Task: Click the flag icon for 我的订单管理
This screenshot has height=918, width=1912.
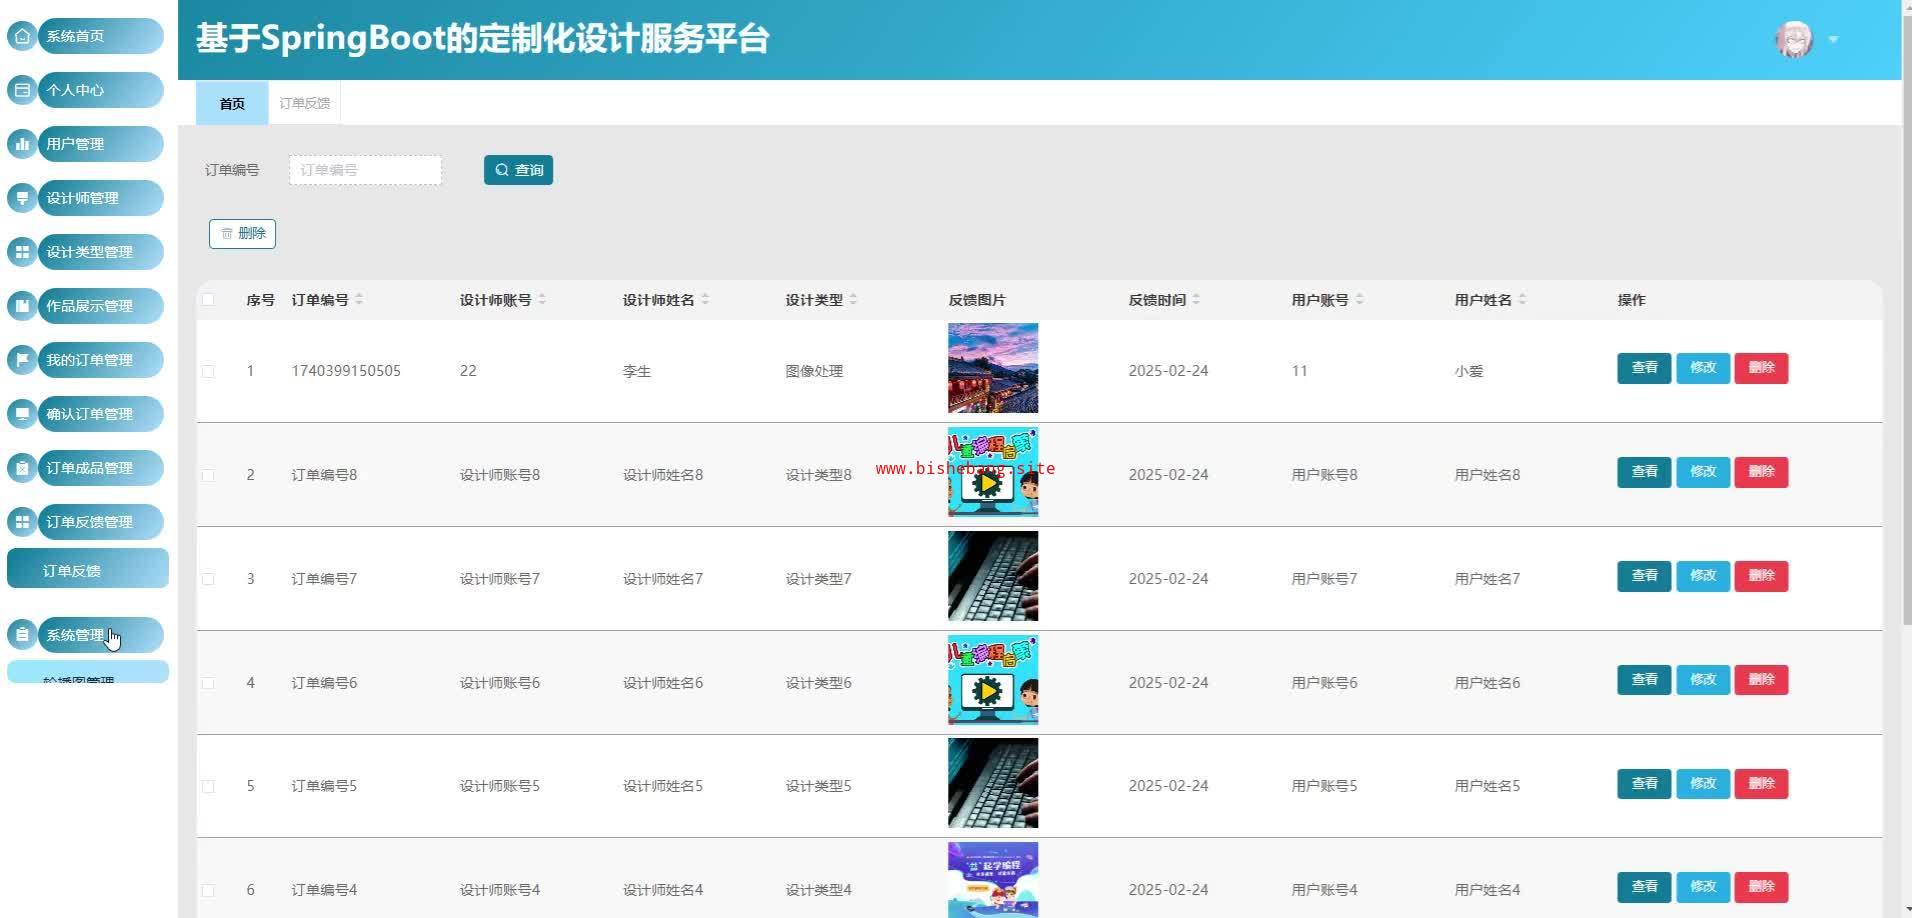Action: 22,360
